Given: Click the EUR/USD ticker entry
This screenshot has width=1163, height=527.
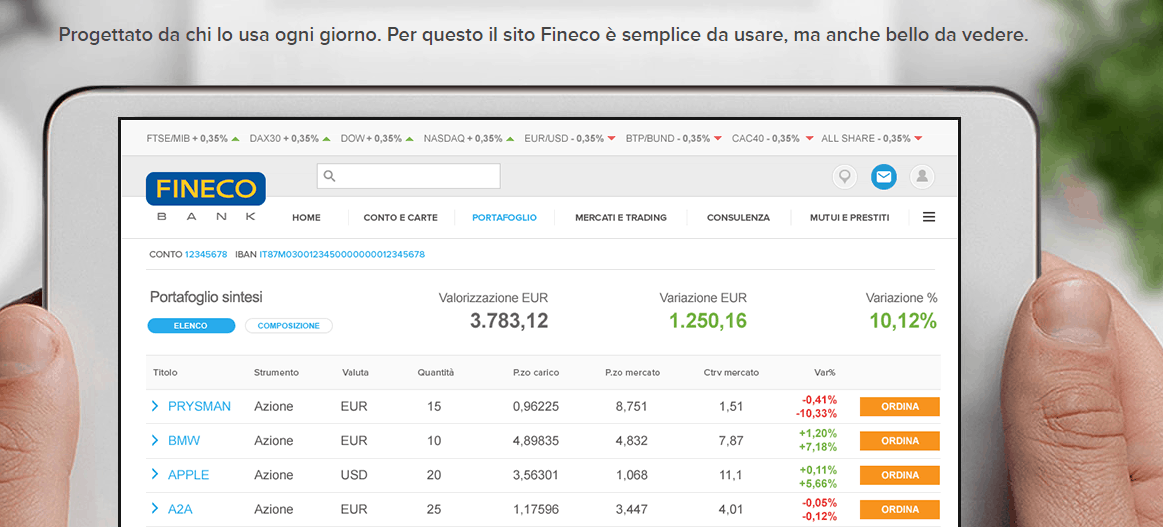Looking at the screenshot, I should [570, 139].
